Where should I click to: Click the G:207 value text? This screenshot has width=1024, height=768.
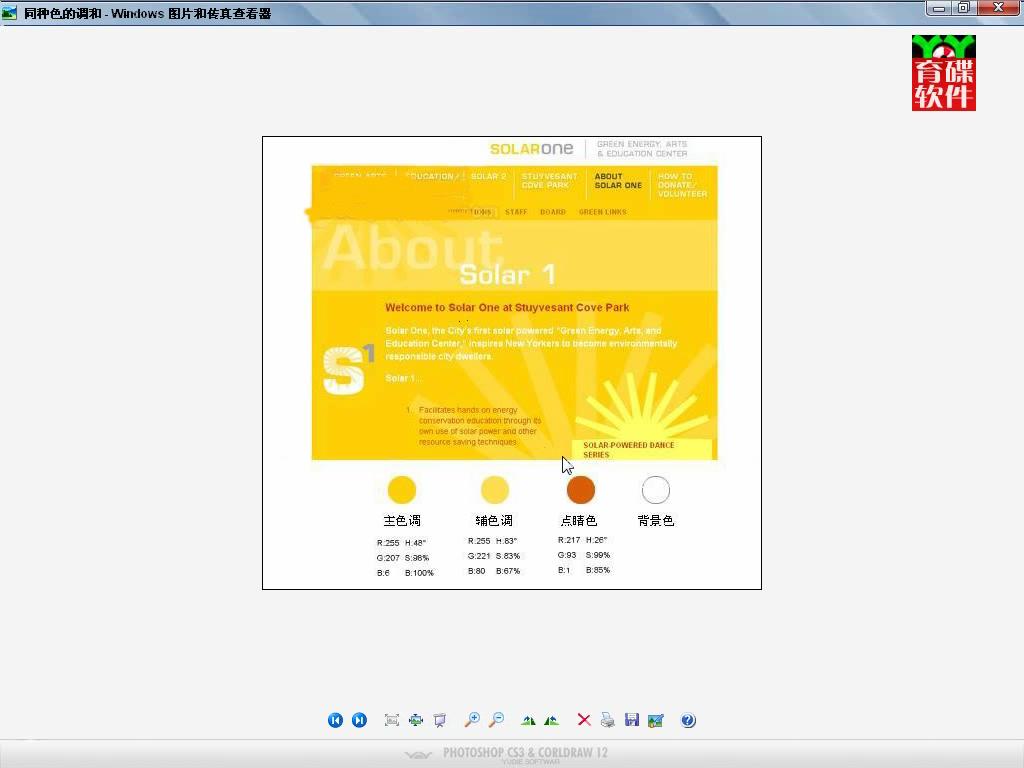click(388, 558)
